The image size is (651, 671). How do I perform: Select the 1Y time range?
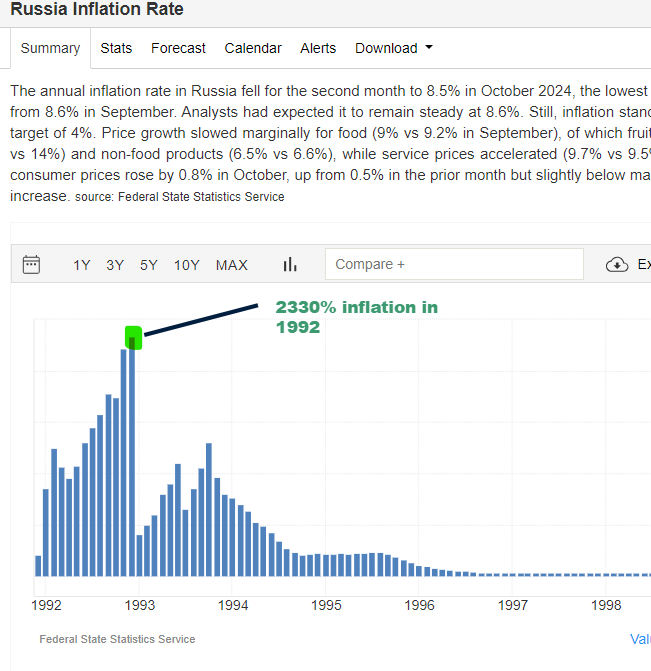click(81, 265)
